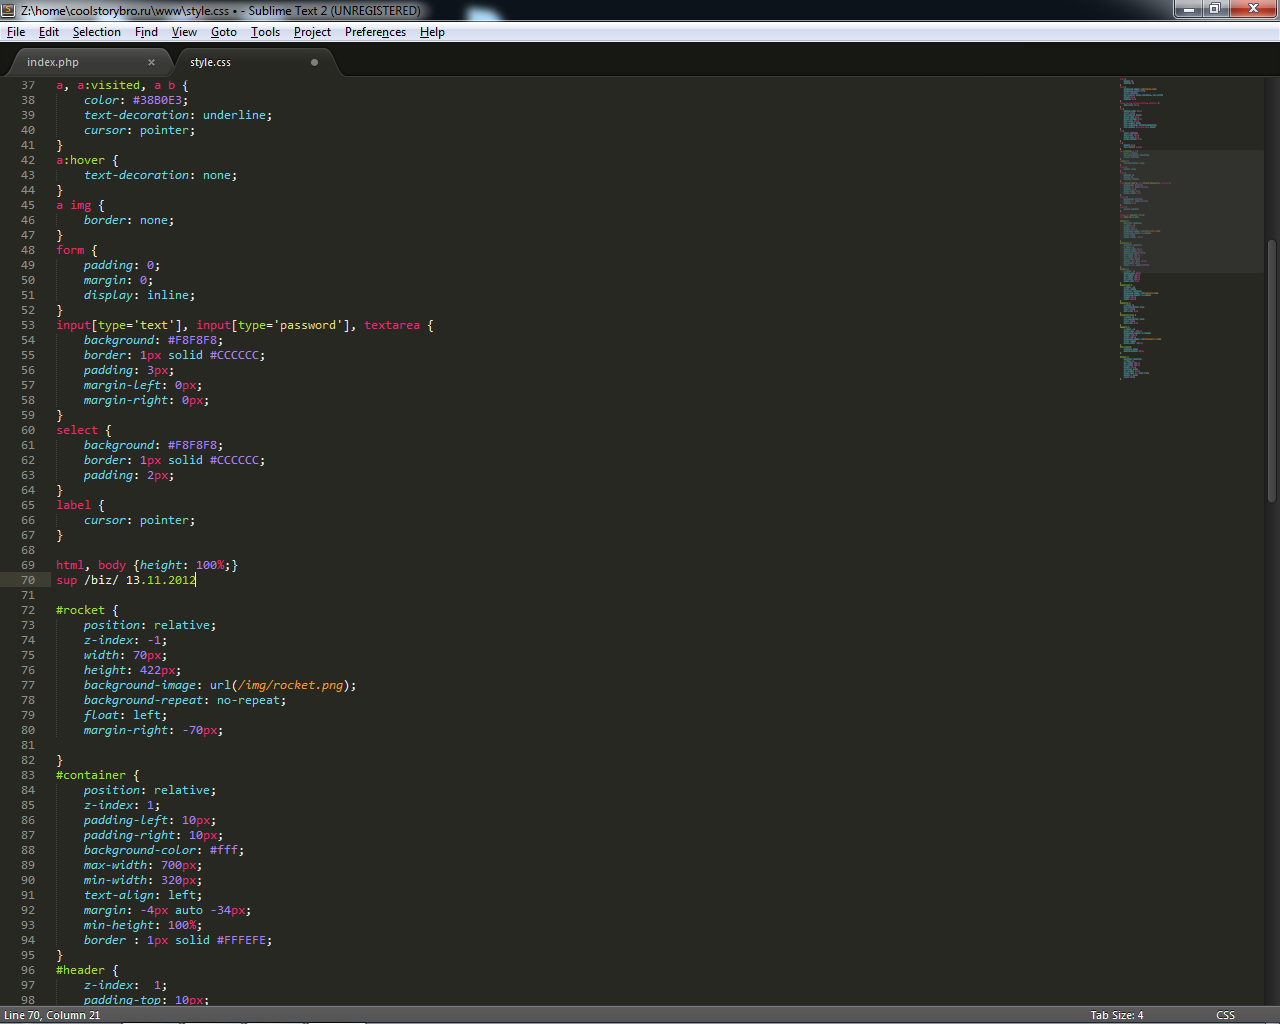1280x1024 pixels.
Task: Click the Sublime Text icon in title bar
Action: 10,10
